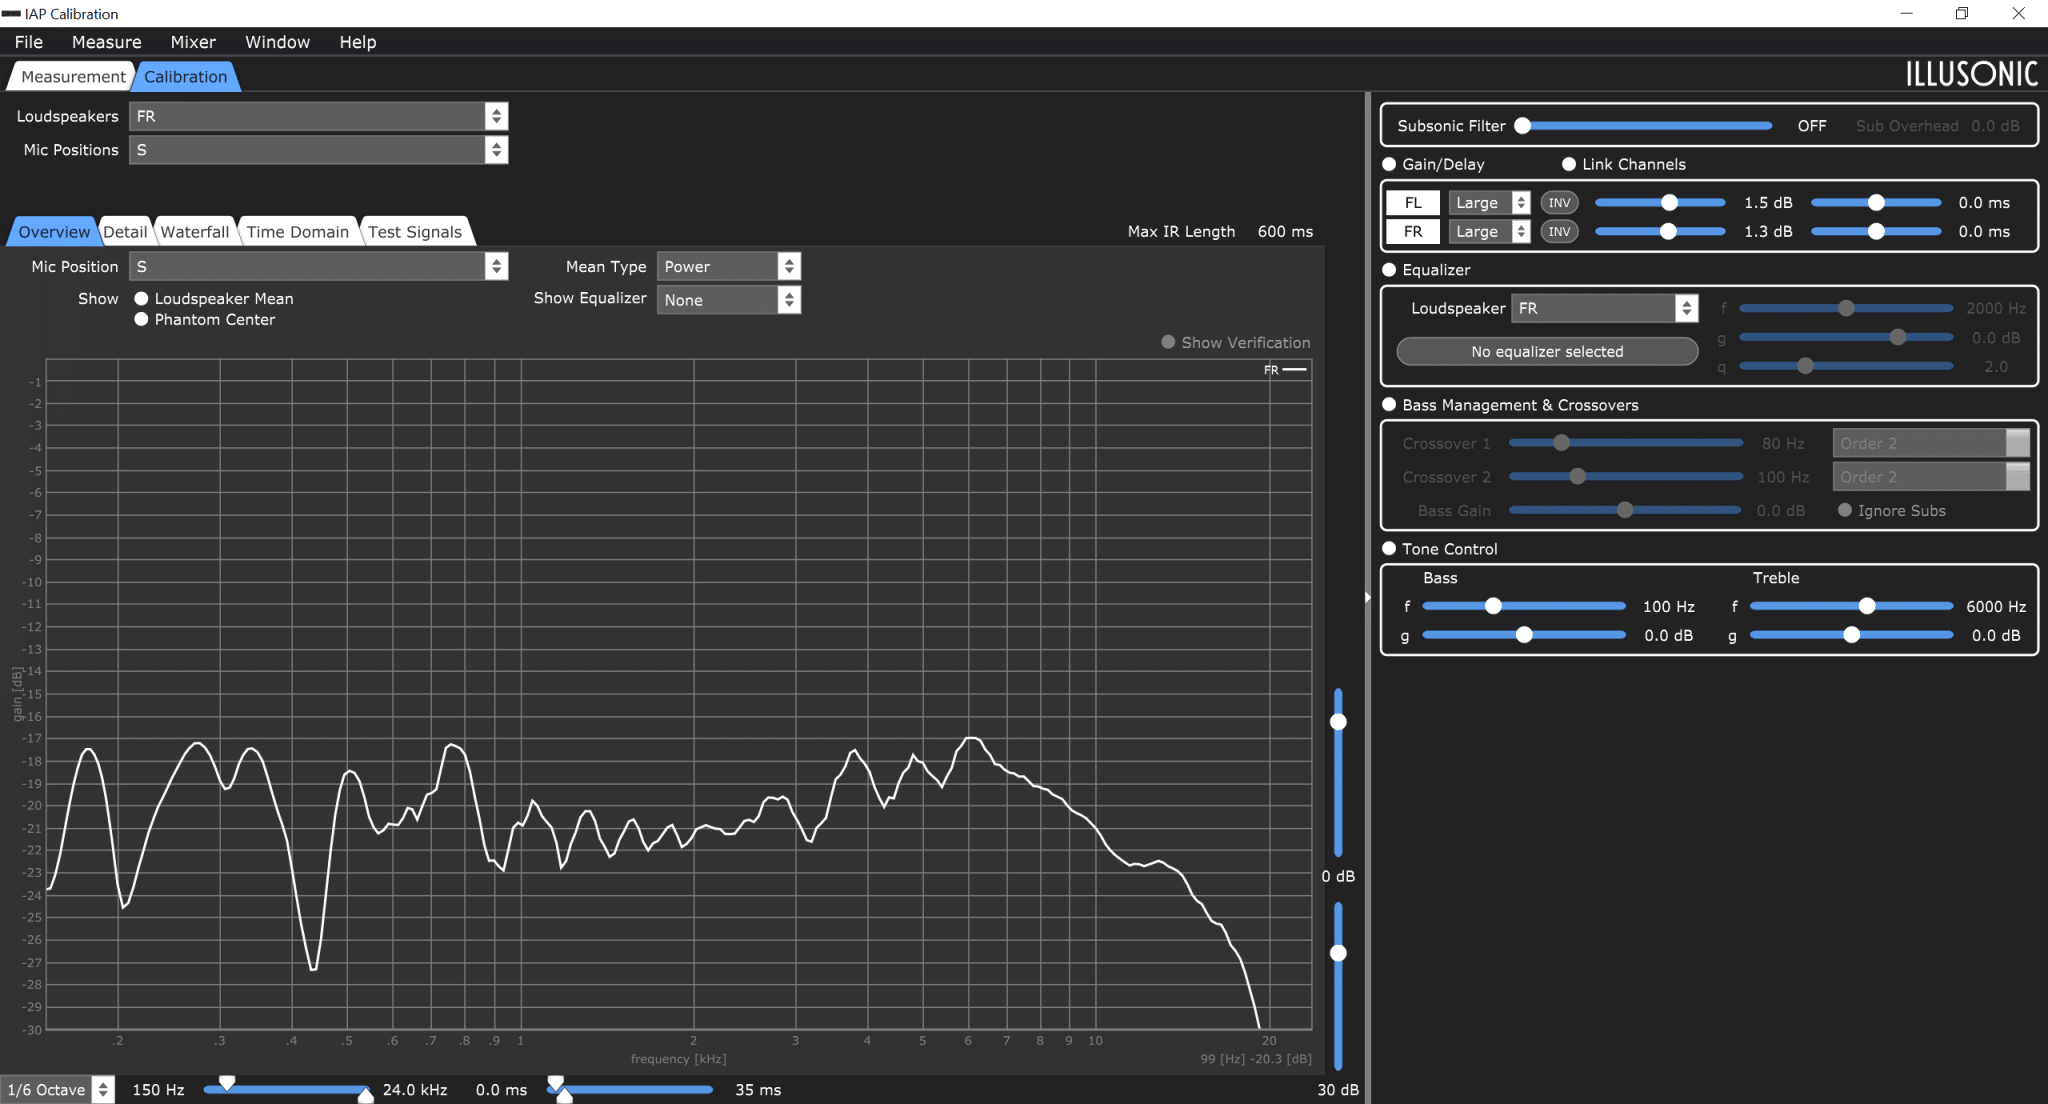
Task: Open the Show Equalizer None dropdown
Action: tap(728, 300)
